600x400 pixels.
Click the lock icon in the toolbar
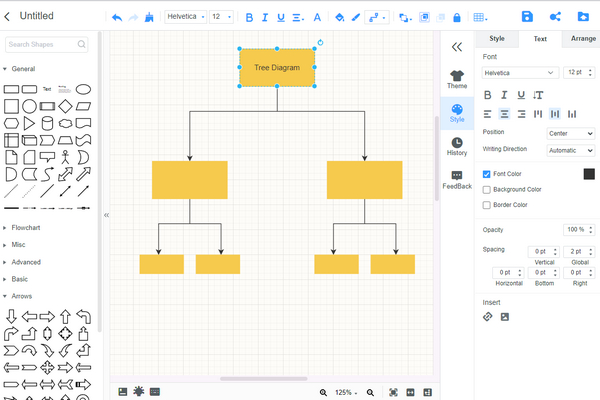[x=457, y=17]
